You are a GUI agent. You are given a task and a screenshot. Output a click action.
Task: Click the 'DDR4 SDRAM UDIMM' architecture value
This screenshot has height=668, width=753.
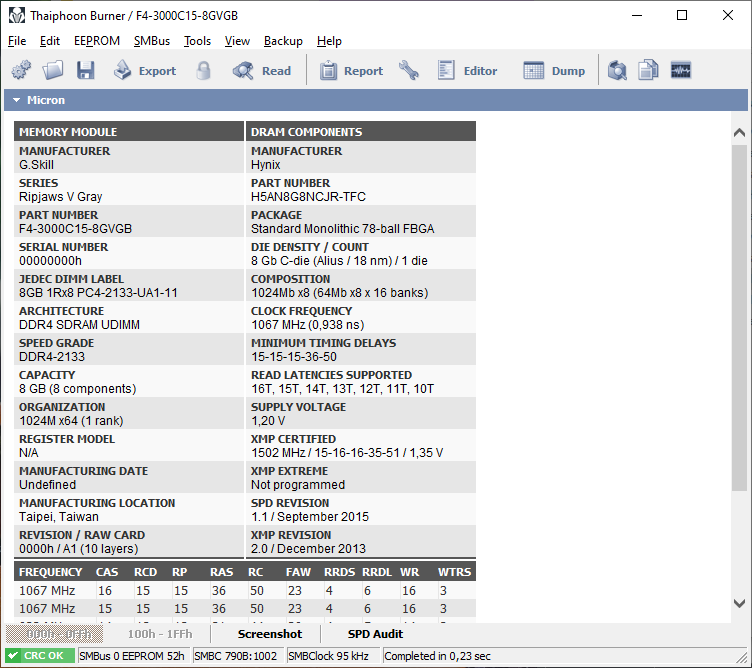pyautogui.click(x=79, y=325)
